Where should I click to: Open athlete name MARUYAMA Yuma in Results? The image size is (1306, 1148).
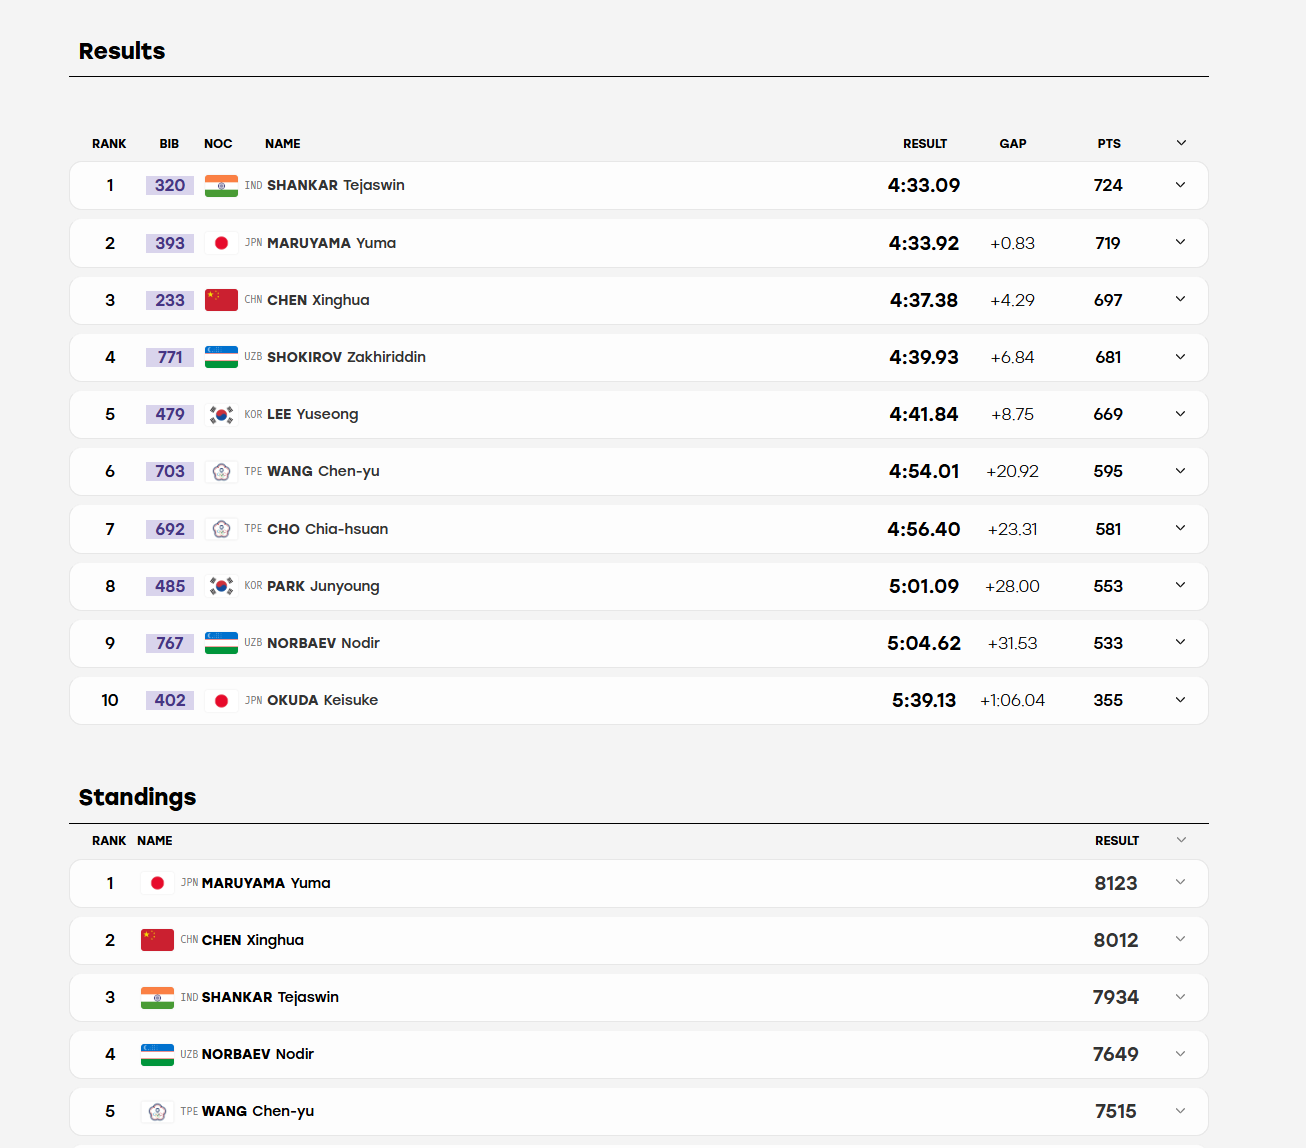pyautogui.click(x=331, y=243)
